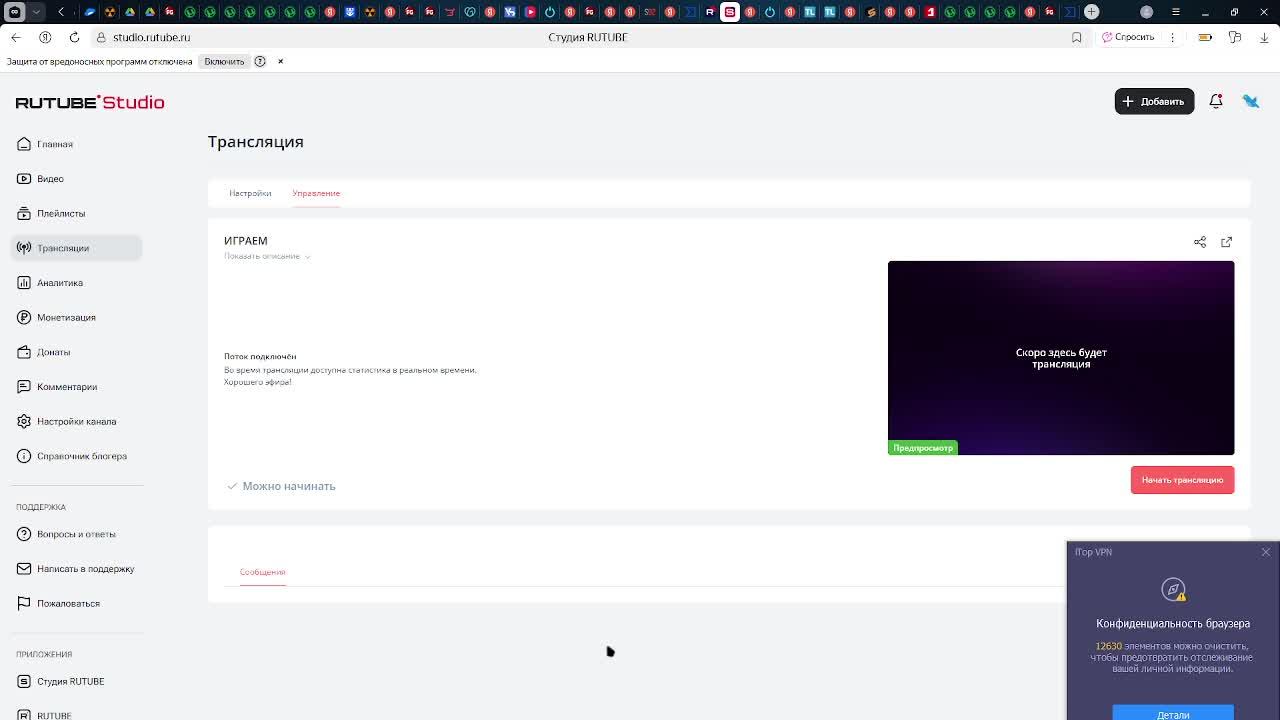Dismiss the malware protection bar

(280, 61)
